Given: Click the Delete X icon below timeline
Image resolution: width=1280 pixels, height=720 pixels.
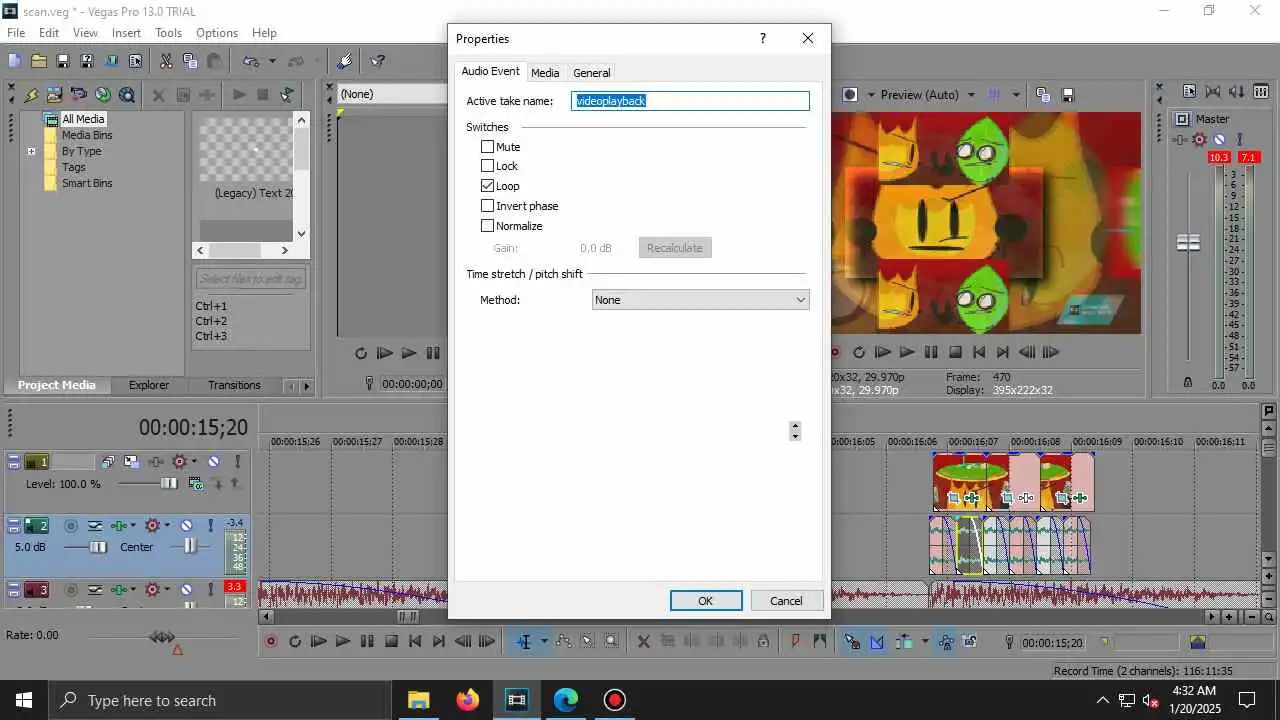Looking at the screenshot, I should [643, 642].
